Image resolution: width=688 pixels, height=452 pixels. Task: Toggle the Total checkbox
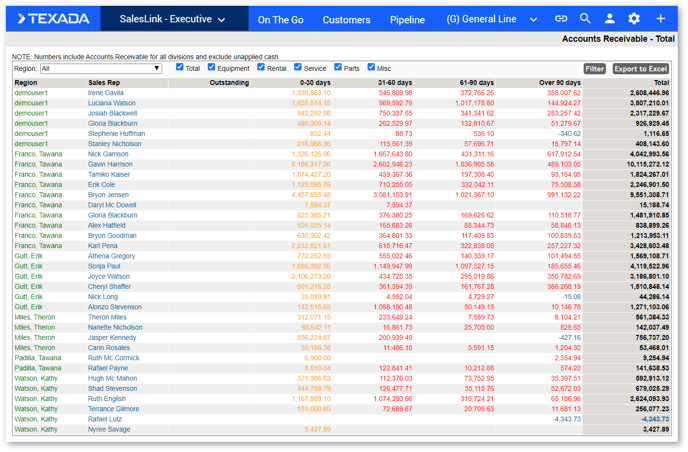180,67
